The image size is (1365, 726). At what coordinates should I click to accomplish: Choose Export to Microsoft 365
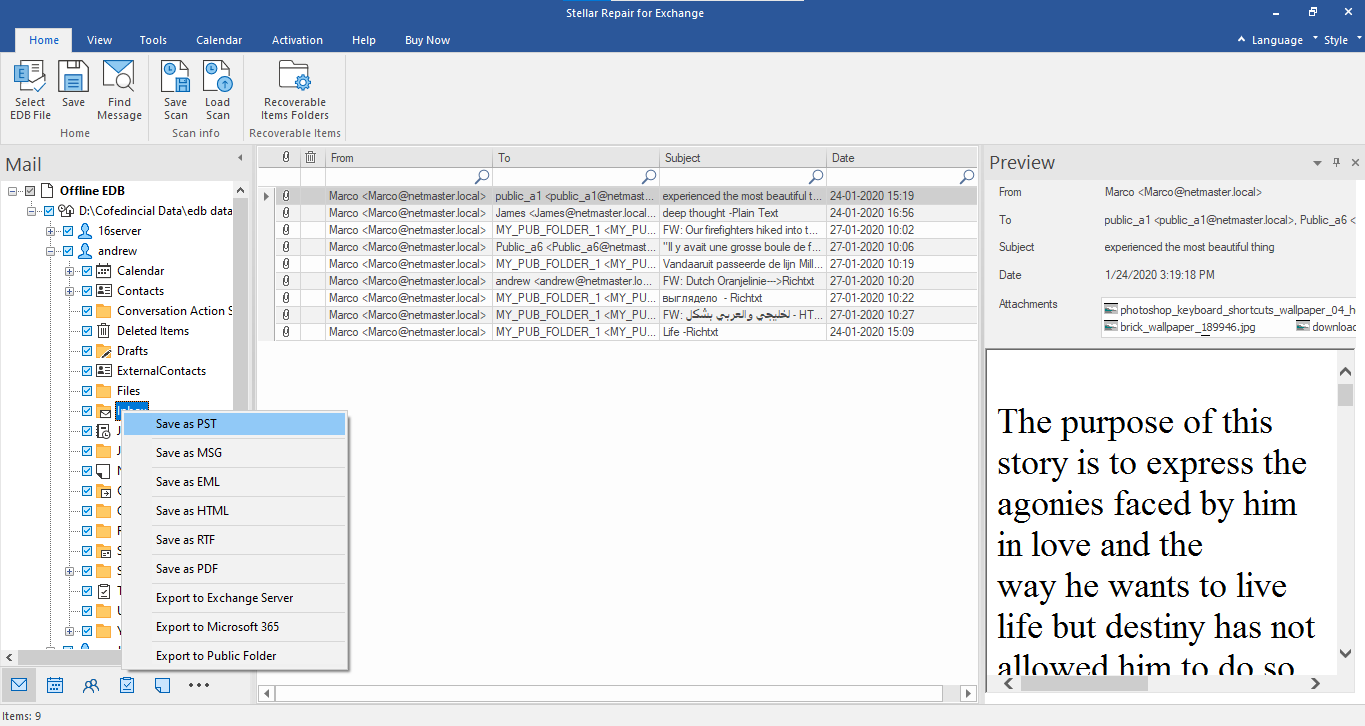(234, 627)
